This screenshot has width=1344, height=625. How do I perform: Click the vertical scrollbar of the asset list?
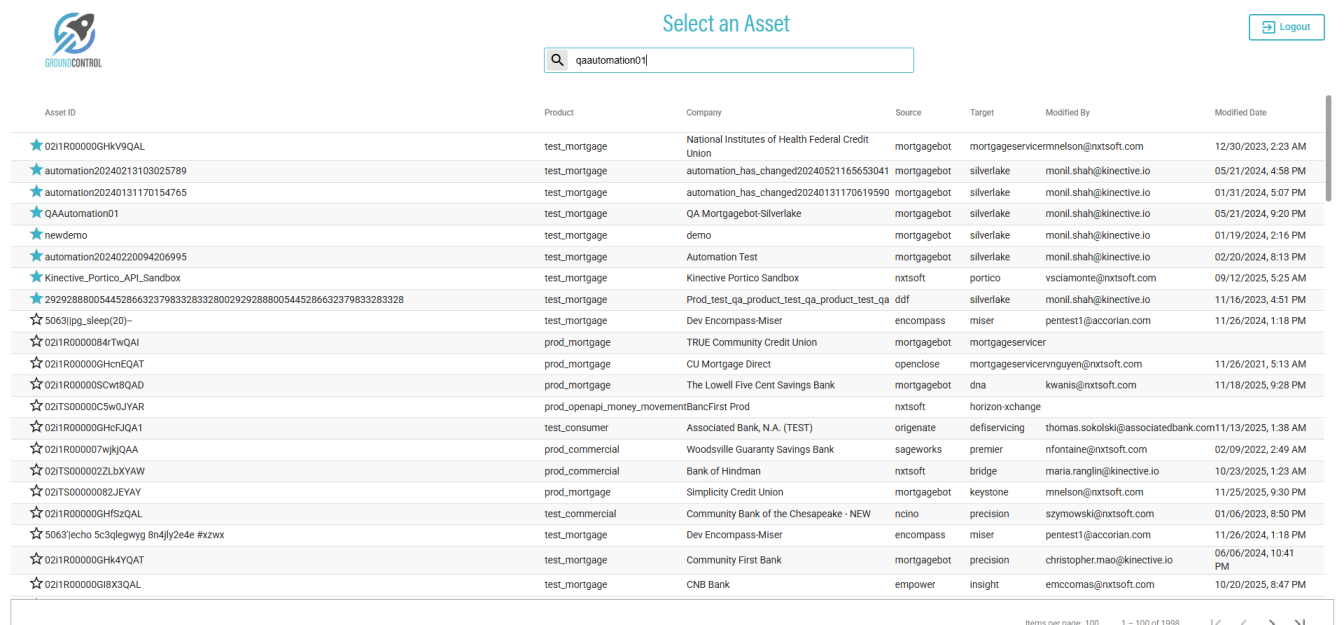(1328, 150)
